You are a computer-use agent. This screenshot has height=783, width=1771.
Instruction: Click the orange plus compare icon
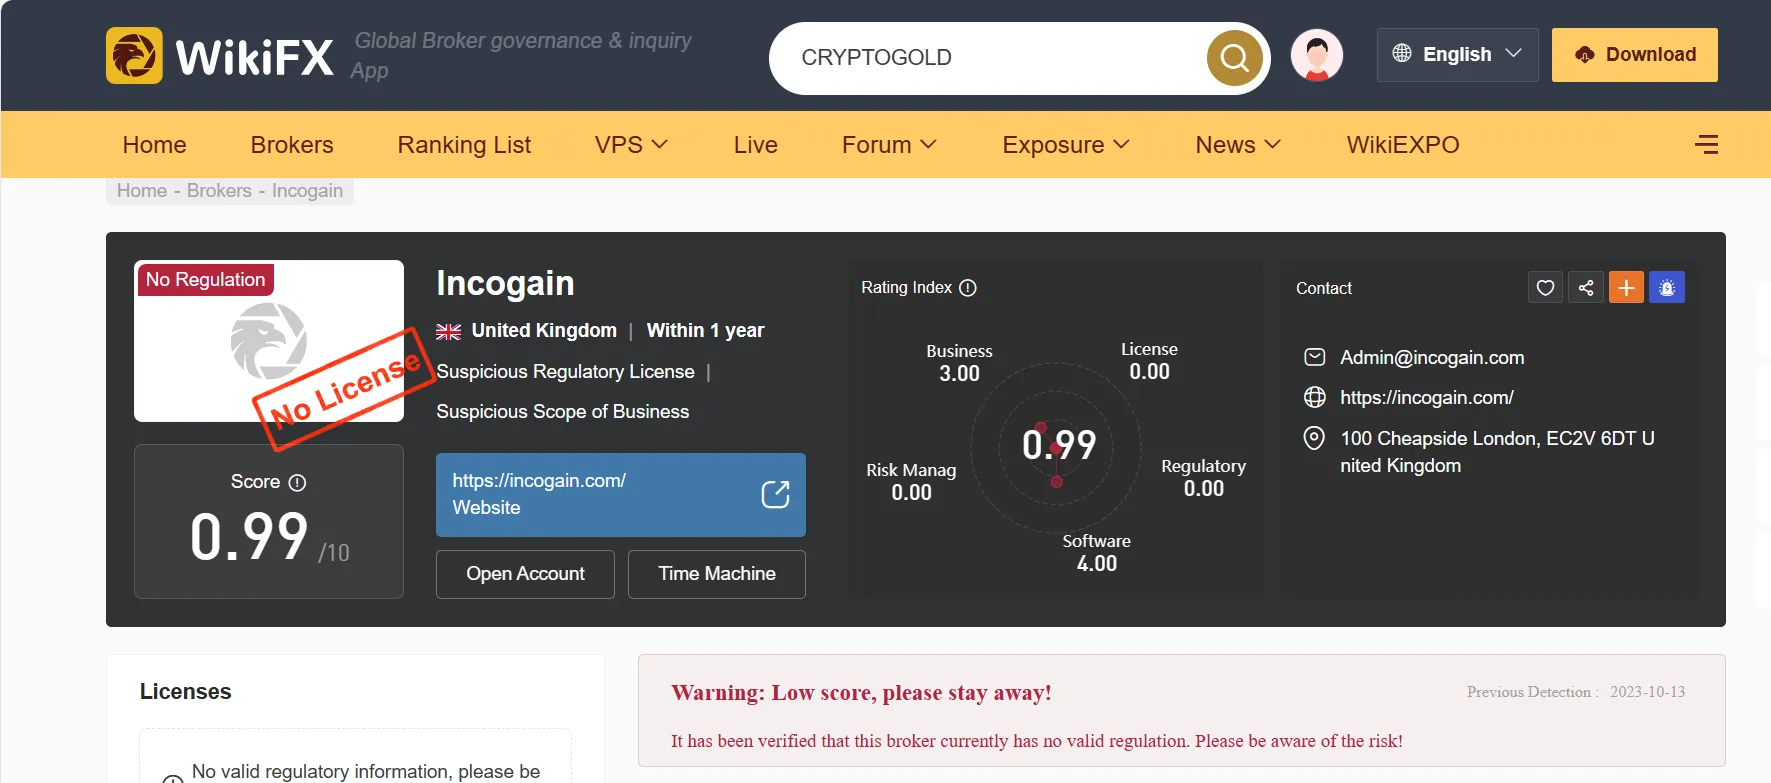pos(1626,288)
